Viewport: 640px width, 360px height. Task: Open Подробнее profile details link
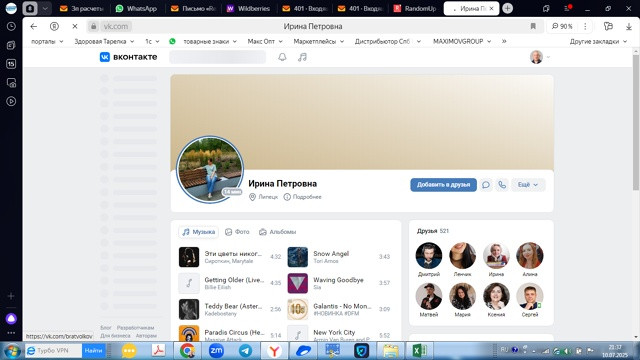tap(302, 197)
